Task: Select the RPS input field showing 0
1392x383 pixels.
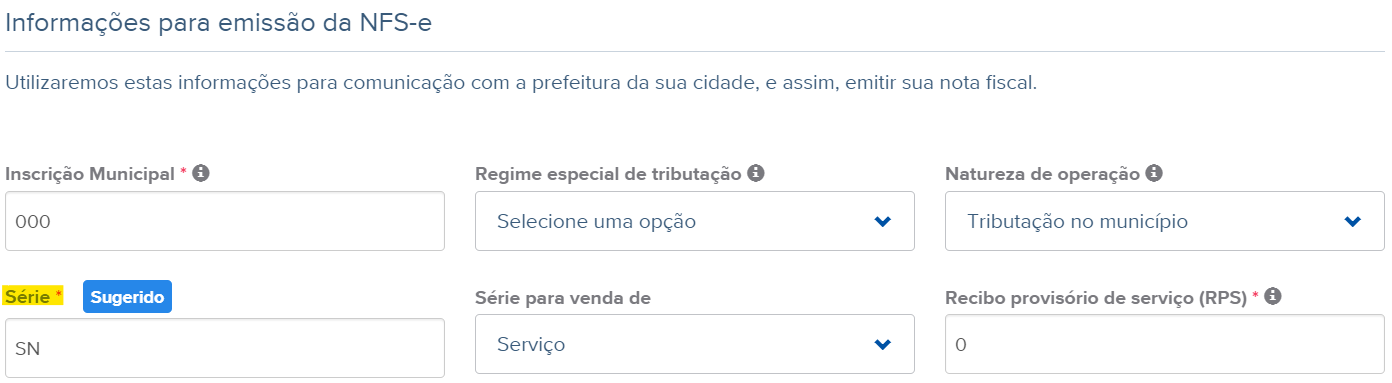Action: 1165,344
